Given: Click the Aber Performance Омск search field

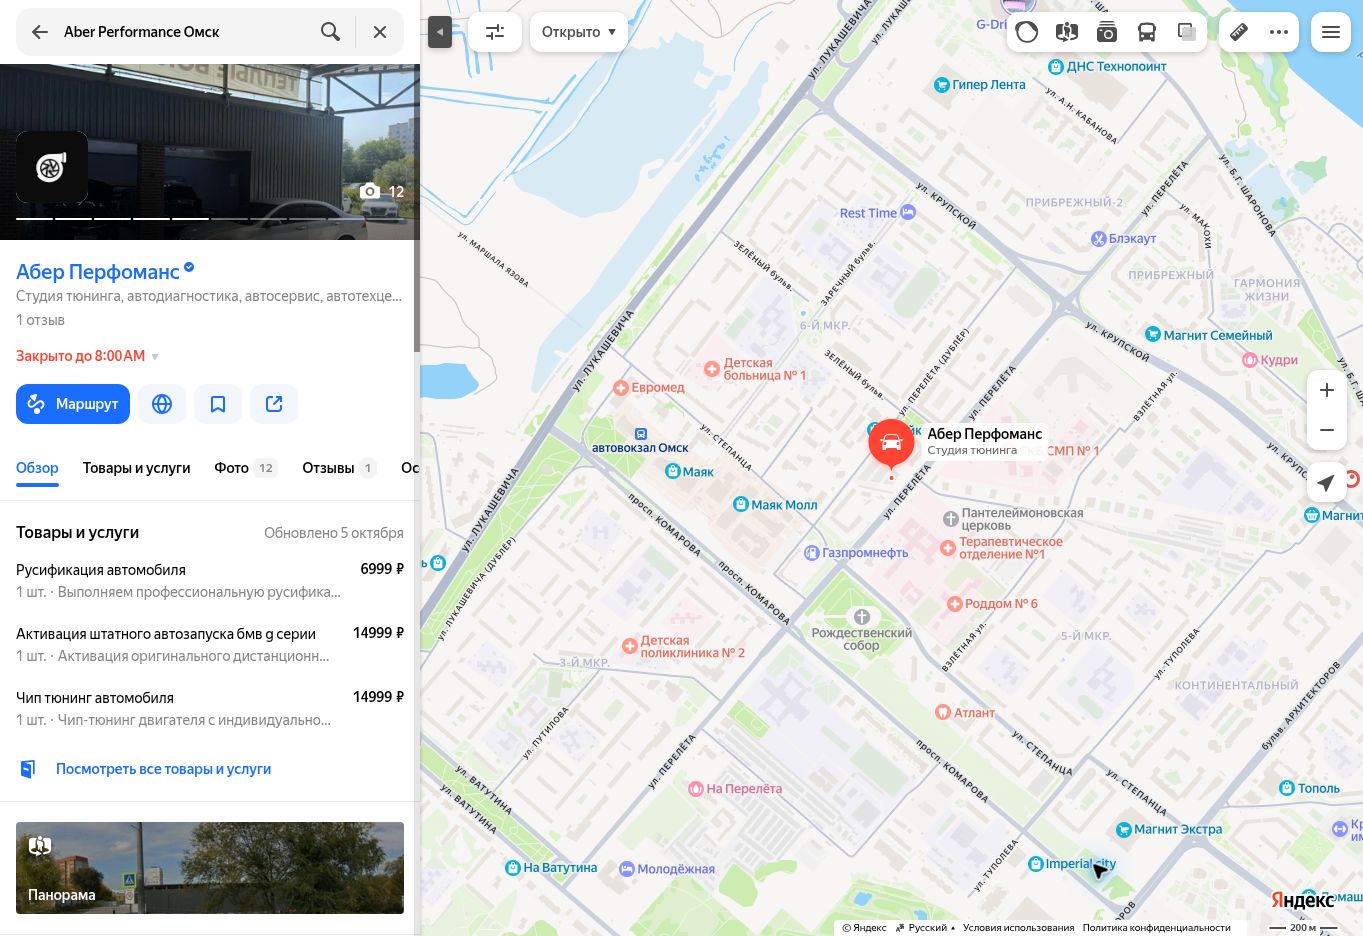Looking at the screenshot, I should click(185, 32).
